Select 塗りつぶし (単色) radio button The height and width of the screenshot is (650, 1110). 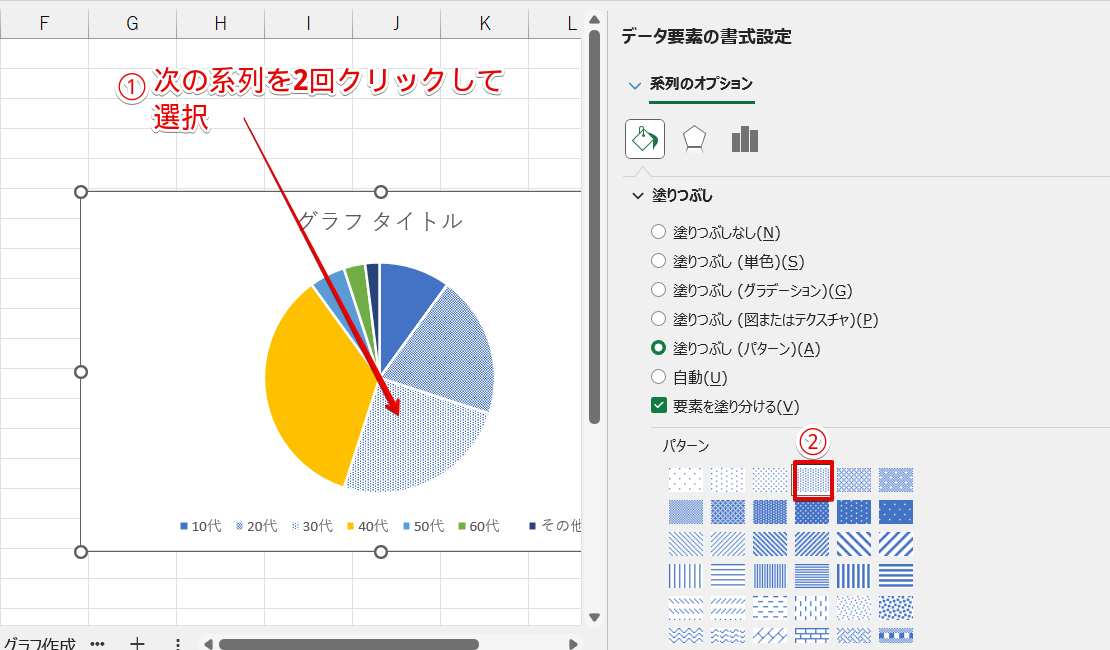coord(658,261)
